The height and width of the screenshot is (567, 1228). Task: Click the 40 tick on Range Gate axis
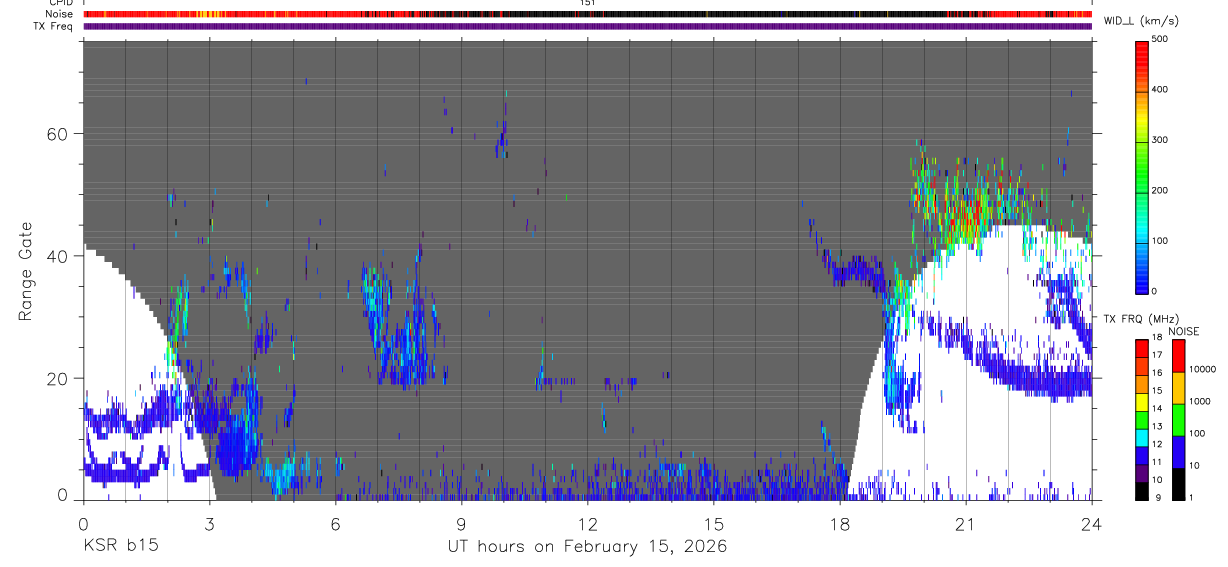click(59, 256)
